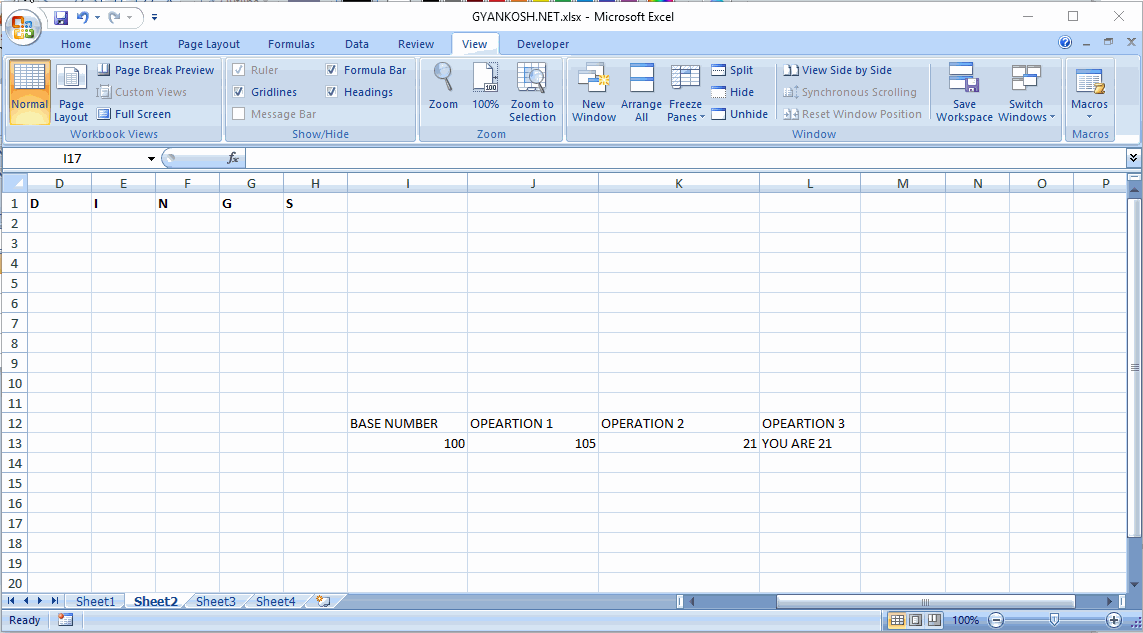
Task: Uncheck the Gridlines checkbox
Action: click(x=239, y=91)
